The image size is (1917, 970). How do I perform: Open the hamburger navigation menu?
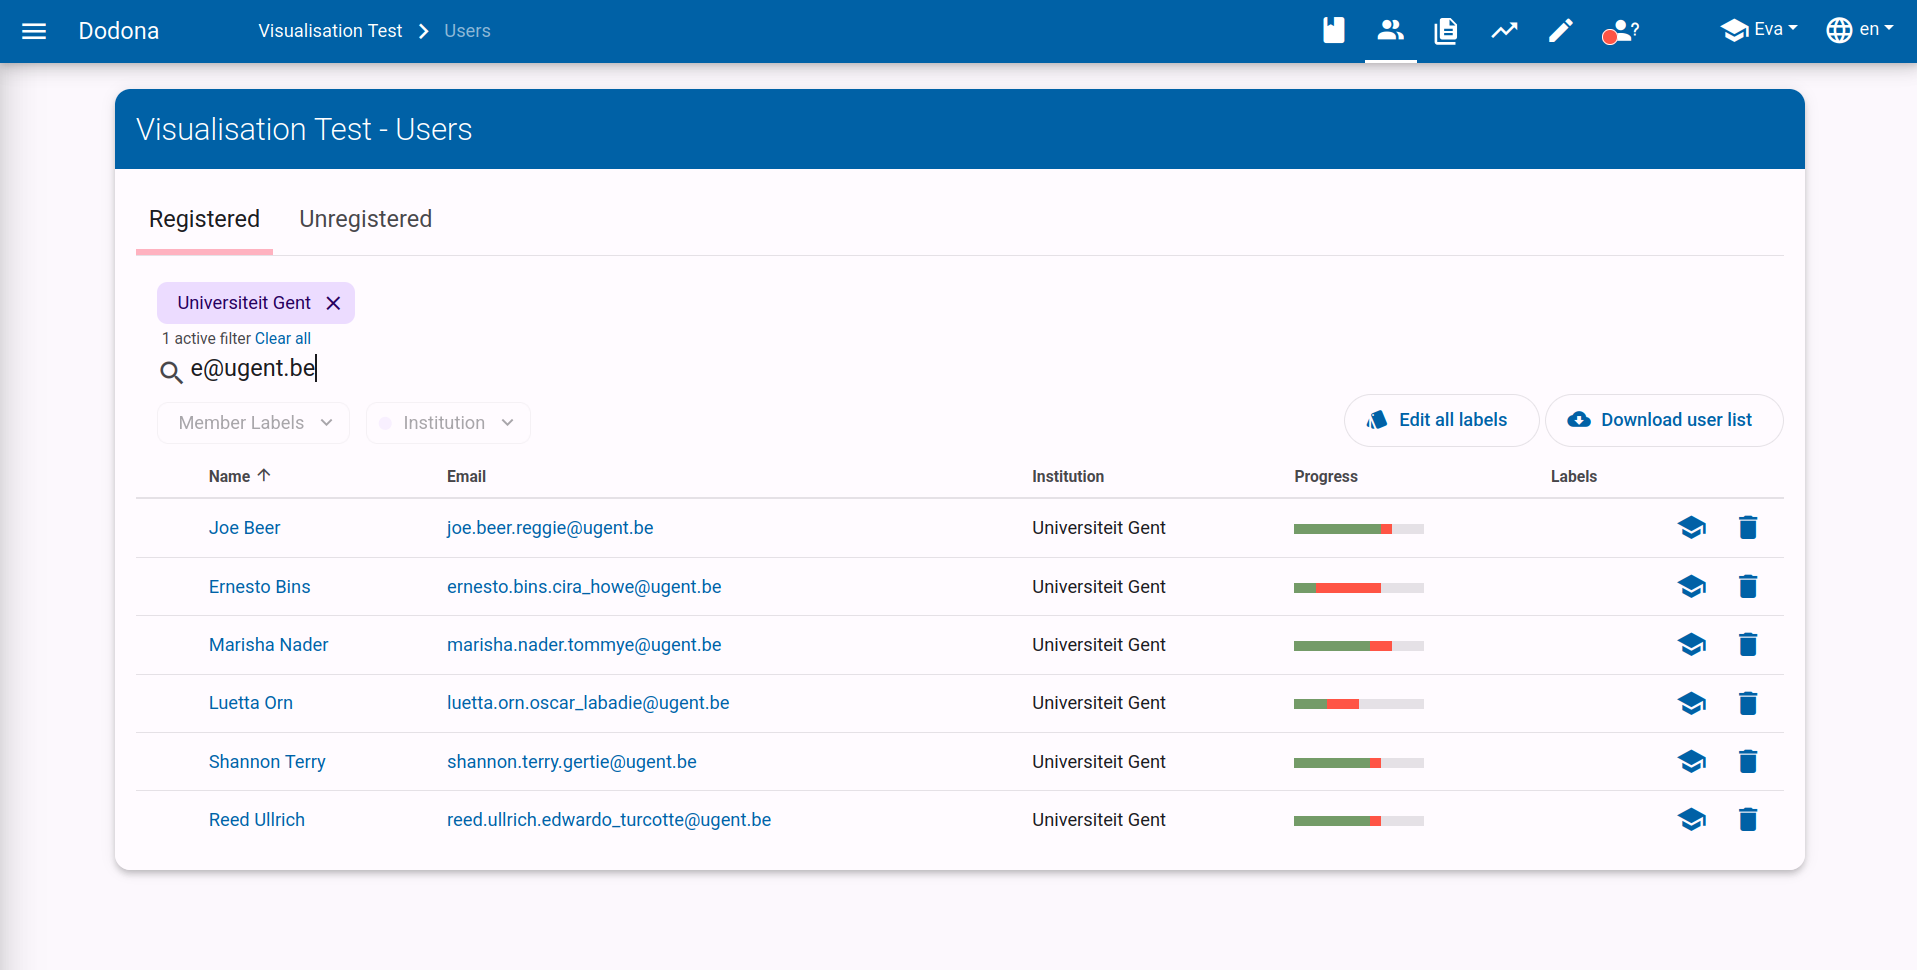tap(34, 31)
